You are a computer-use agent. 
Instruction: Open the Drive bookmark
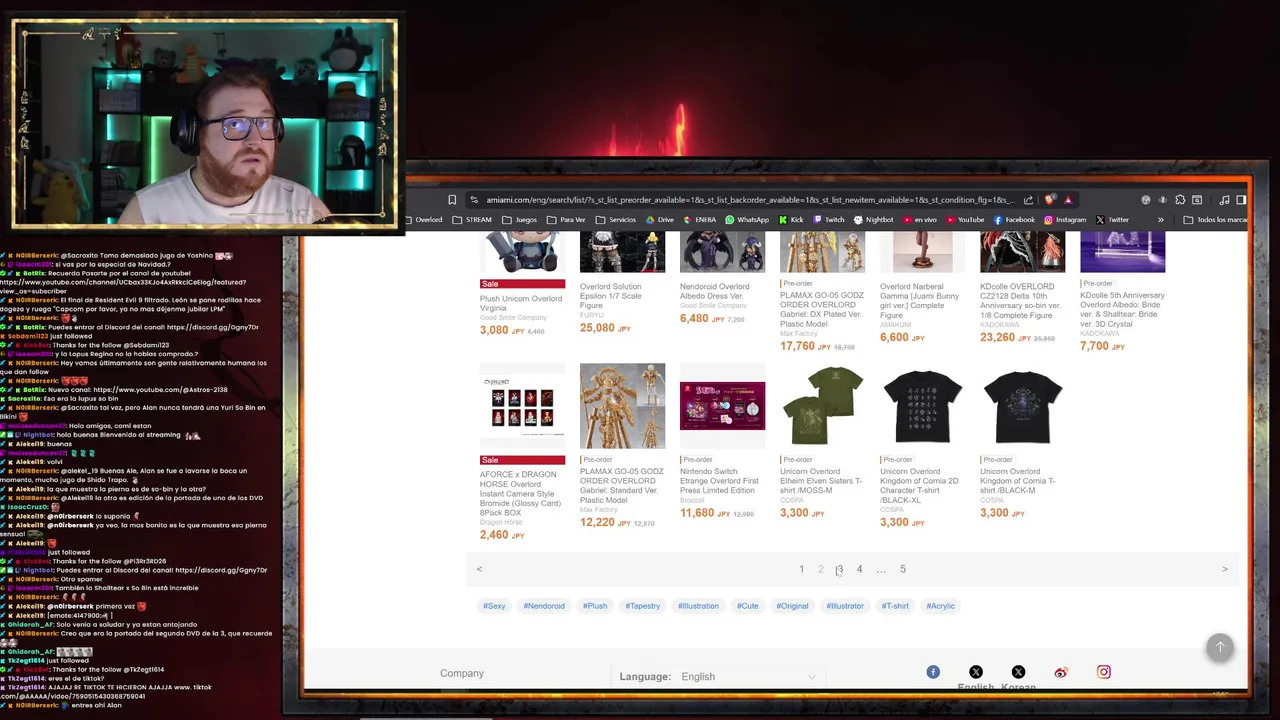point(660,220)
